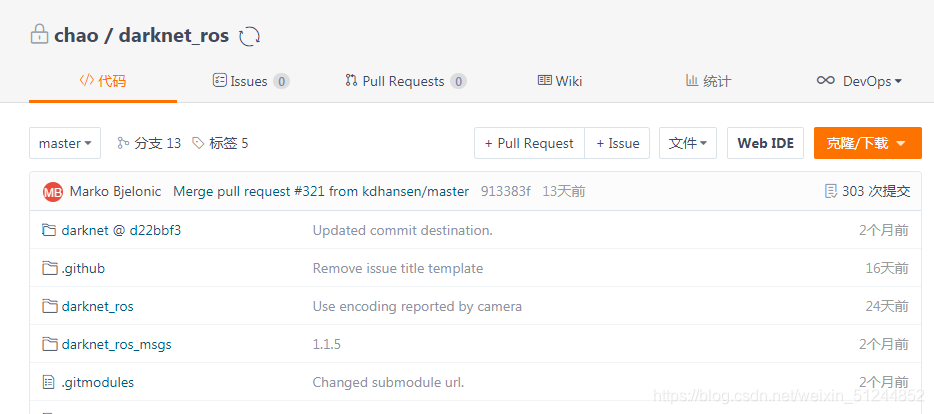Viewport: 934px width, 414px height.
Task: Open the 统计 statistics tab
Action: point(708,81)
